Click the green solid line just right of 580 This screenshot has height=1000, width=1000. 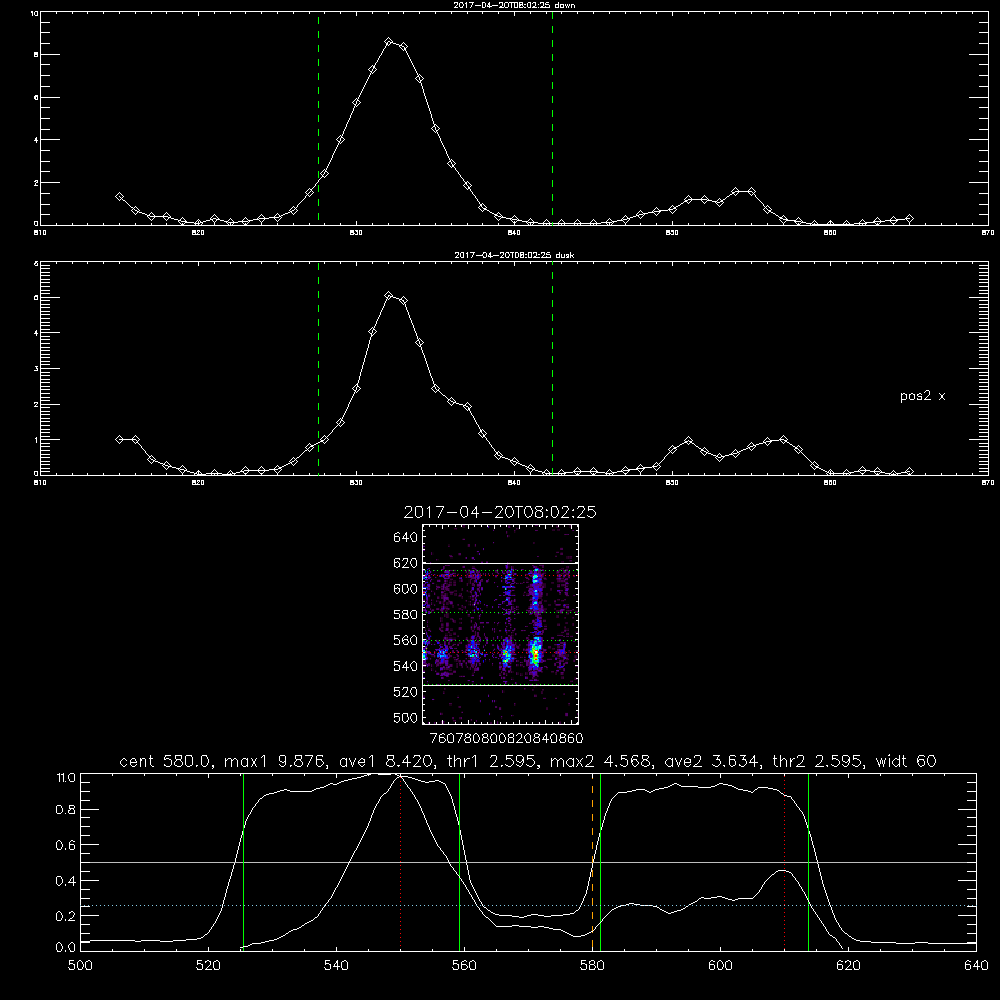[x=600, y=862]
